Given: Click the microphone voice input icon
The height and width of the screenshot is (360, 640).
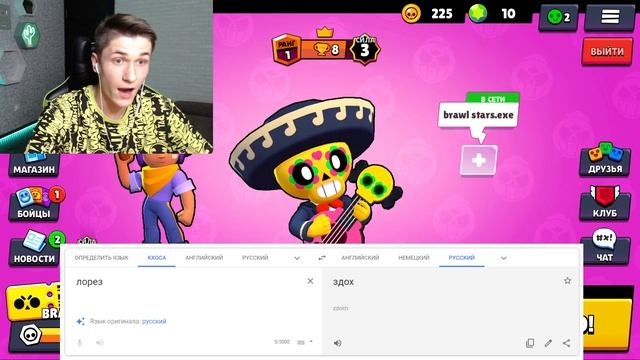Looking at the screenshot, I should point(80,342).
